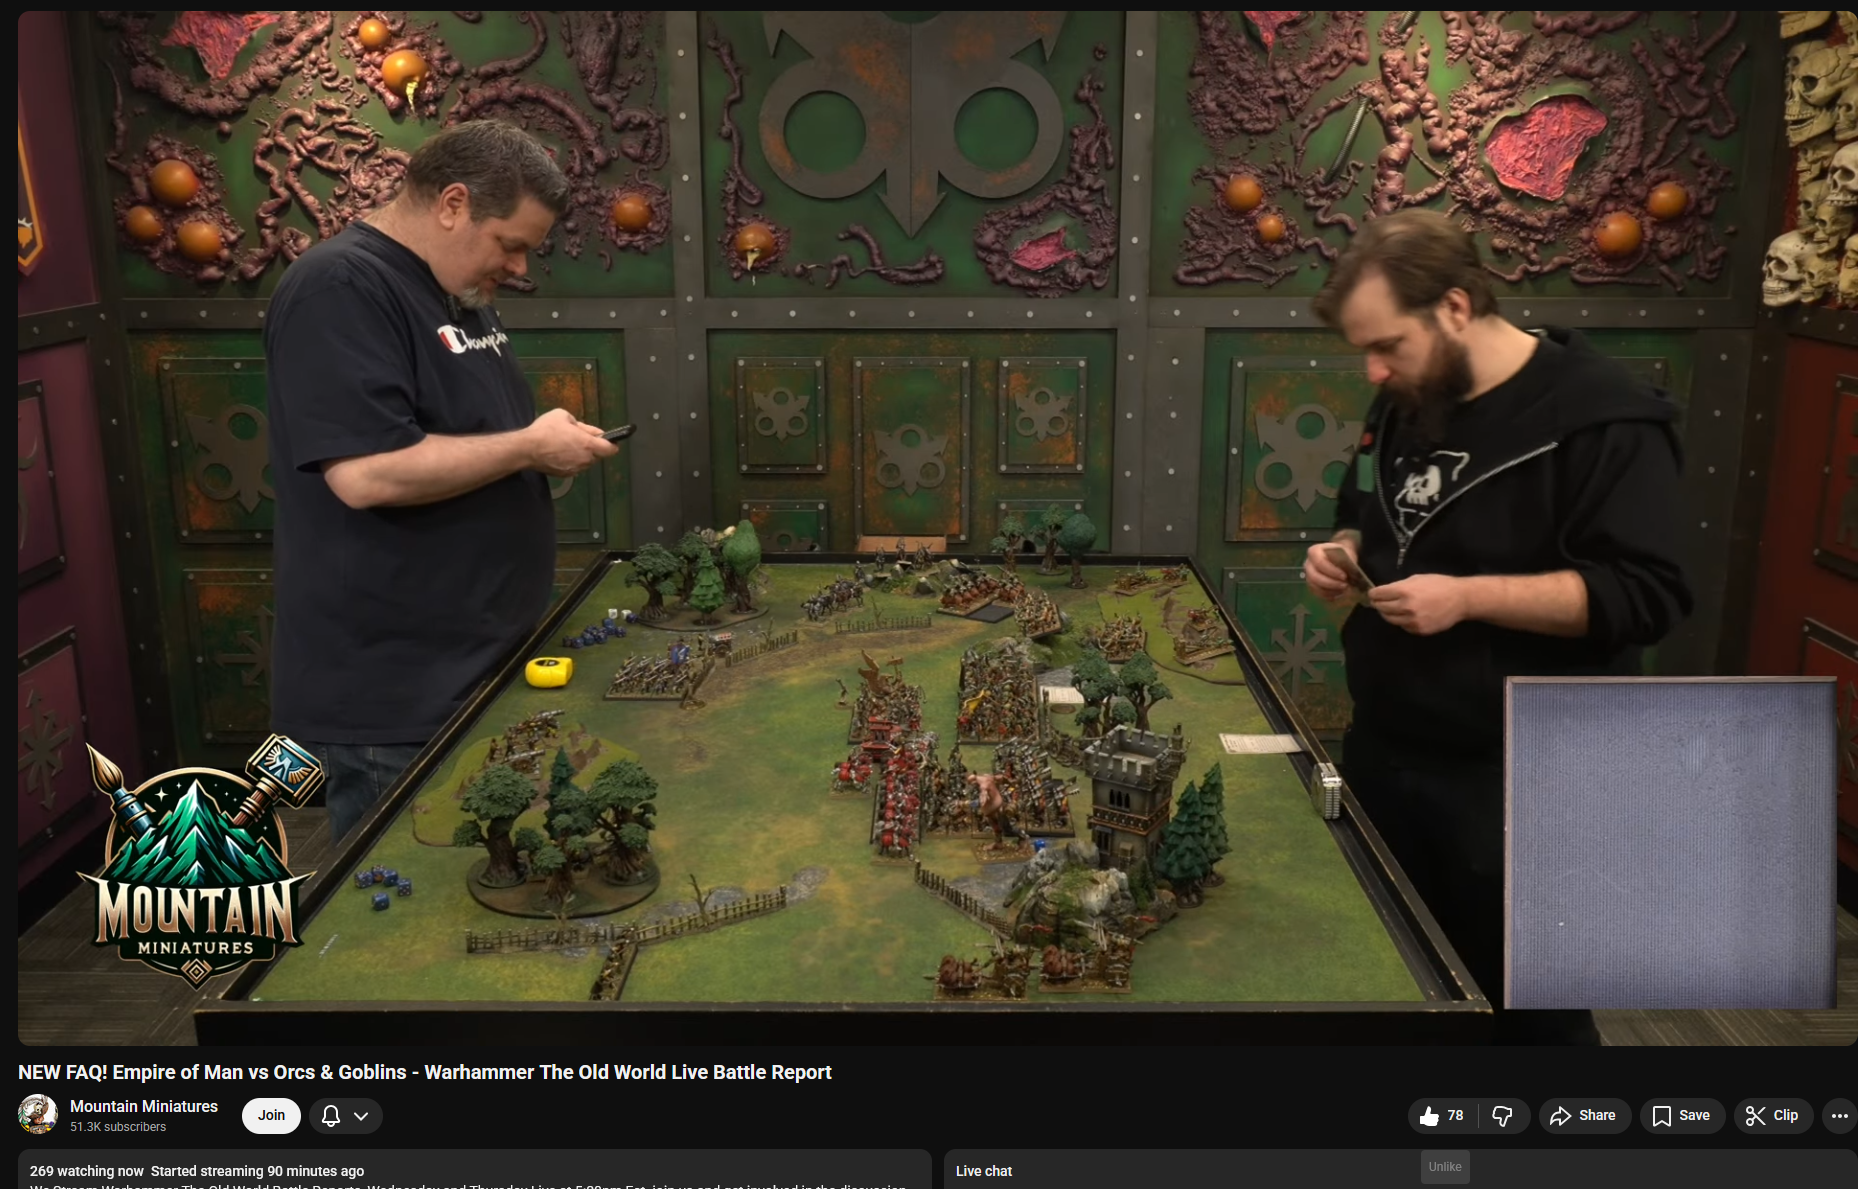The height and width of the screenshot is (1189, 1858).
Task: Click the video player showing the battle table
Action: [937, 528]
